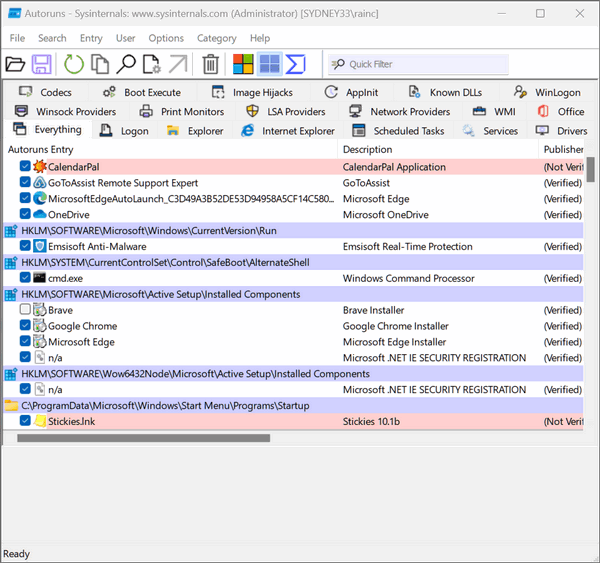The width and height of the screenshot is (600, 563).
Task: Open the WMI tab
Action: pyautogui.click(x=494, y=112)
